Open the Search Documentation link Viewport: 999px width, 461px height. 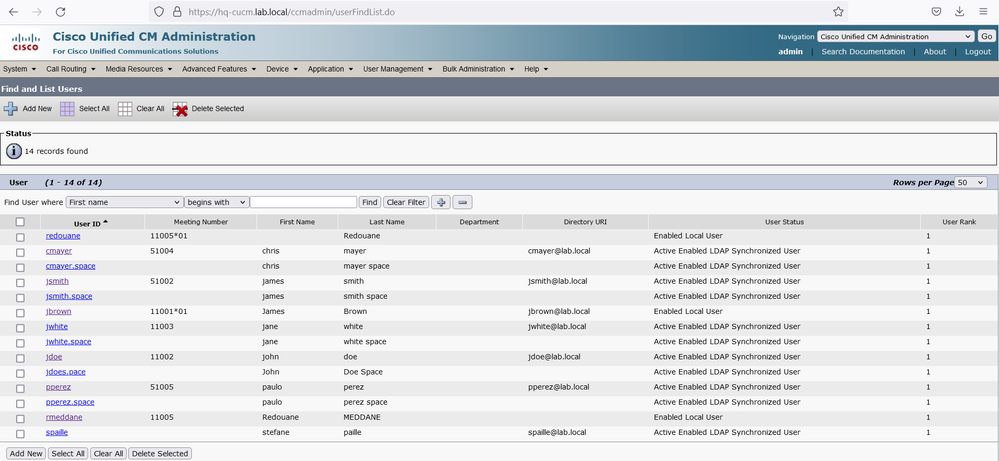pyautogui.click(x=863, y=52)
